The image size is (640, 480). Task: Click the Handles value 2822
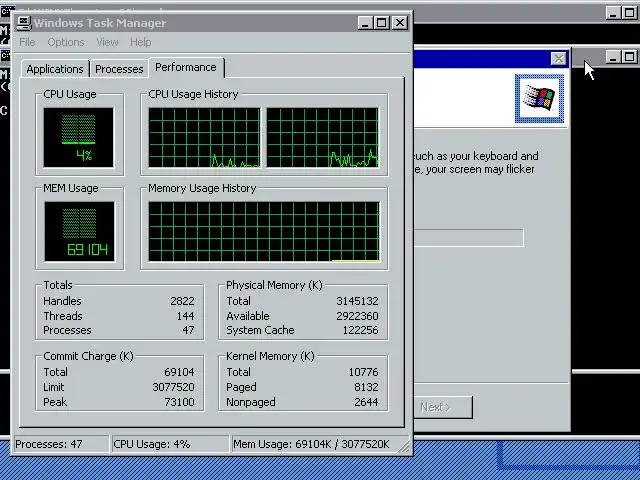click(x=182, y=301)
